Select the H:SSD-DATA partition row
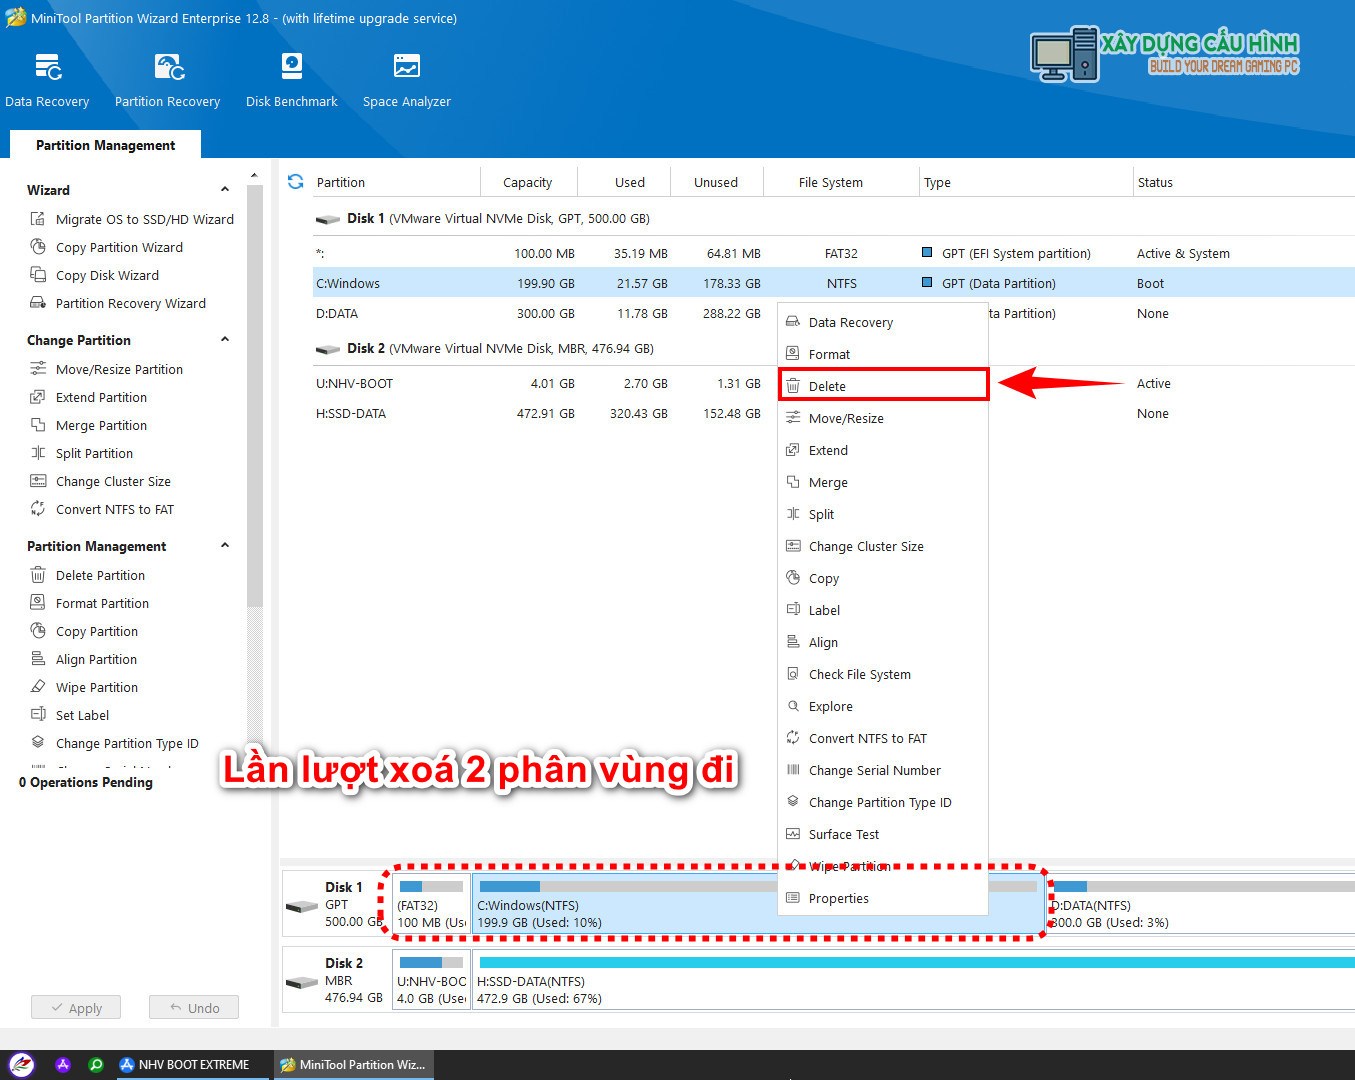 [832, 413]
